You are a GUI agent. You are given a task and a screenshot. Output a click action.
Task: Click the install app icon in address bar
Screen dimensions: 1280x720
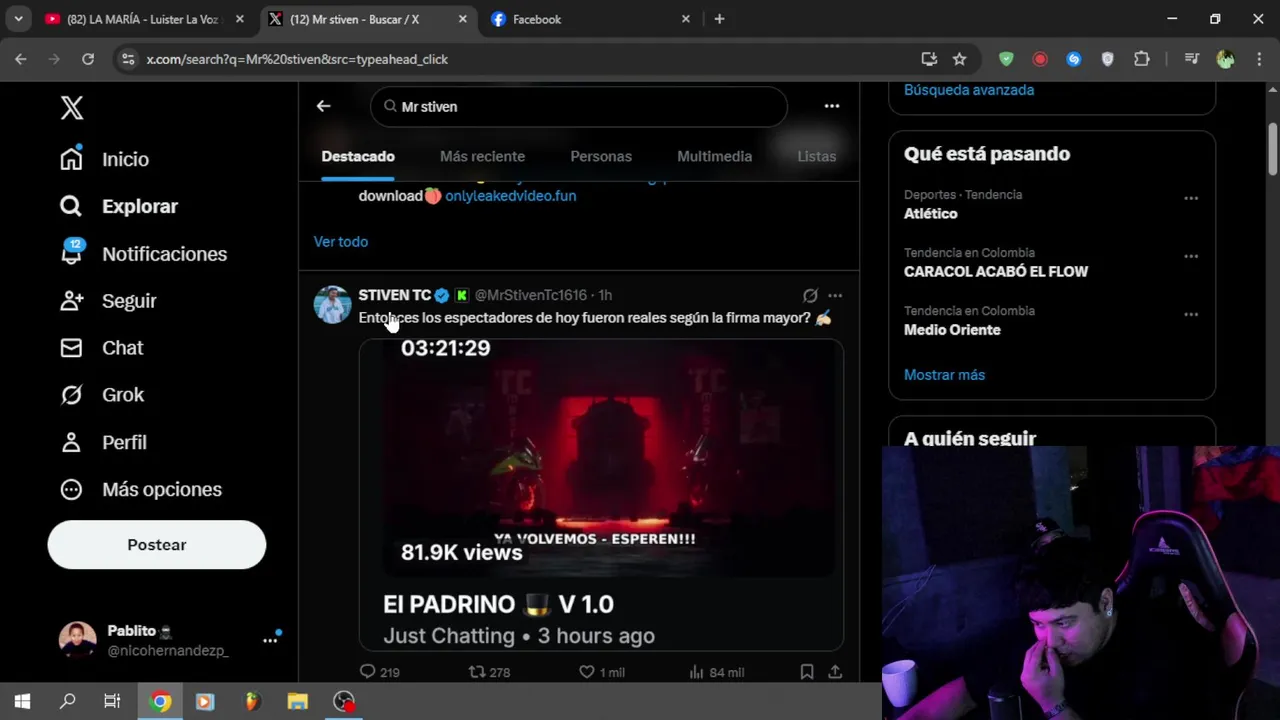(x=929, y=59)
